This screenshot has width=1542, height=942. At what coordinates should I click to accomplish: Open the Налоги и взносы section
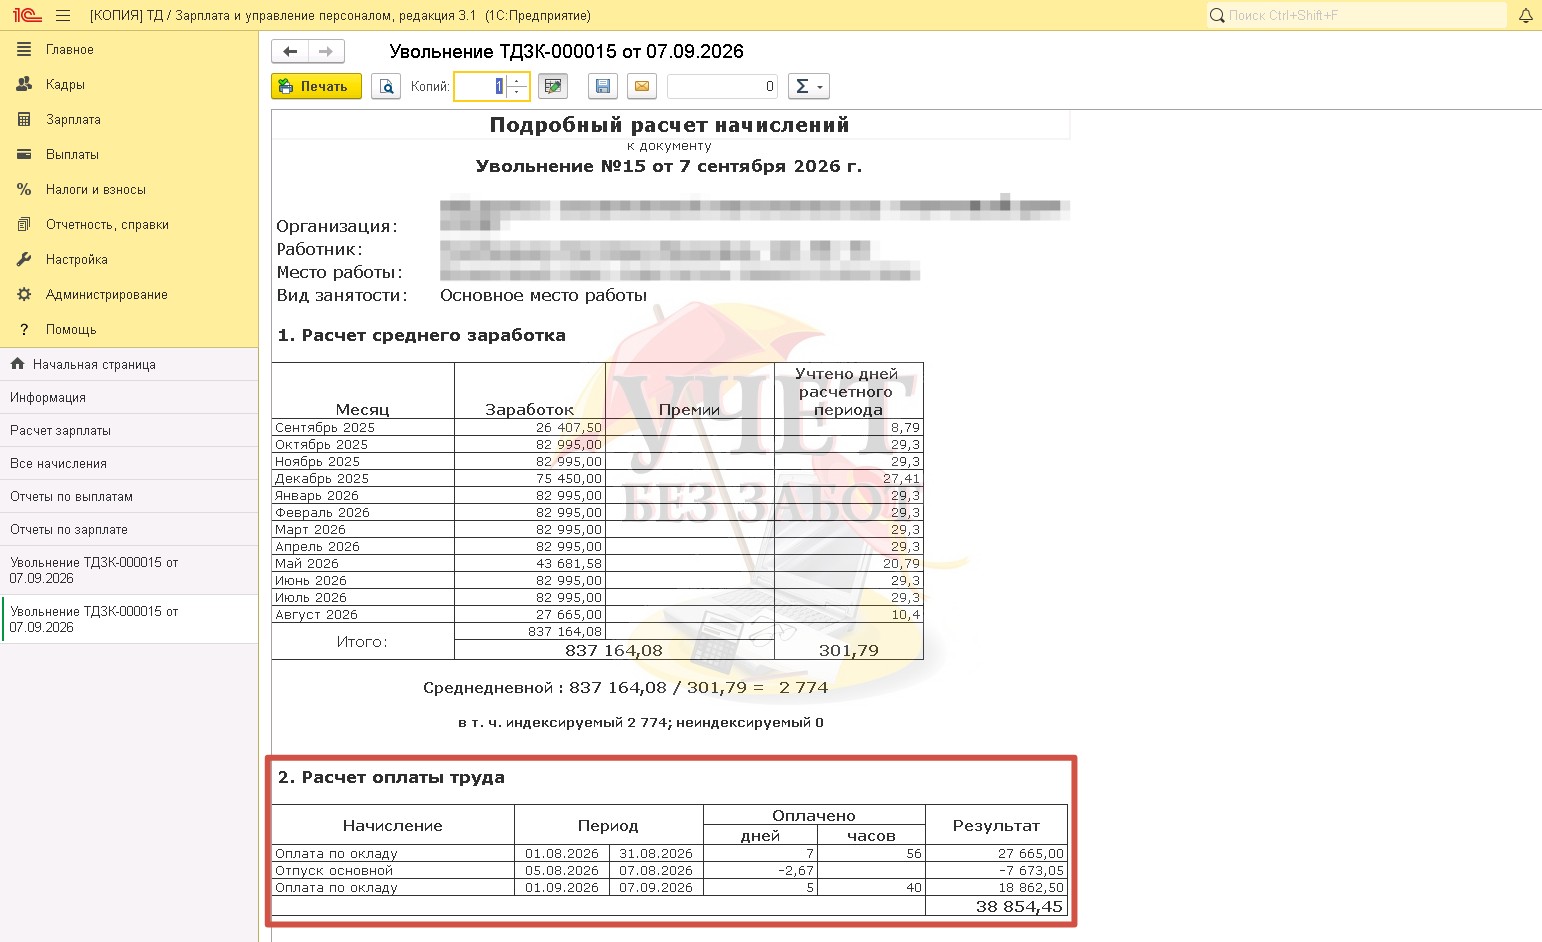129,189
